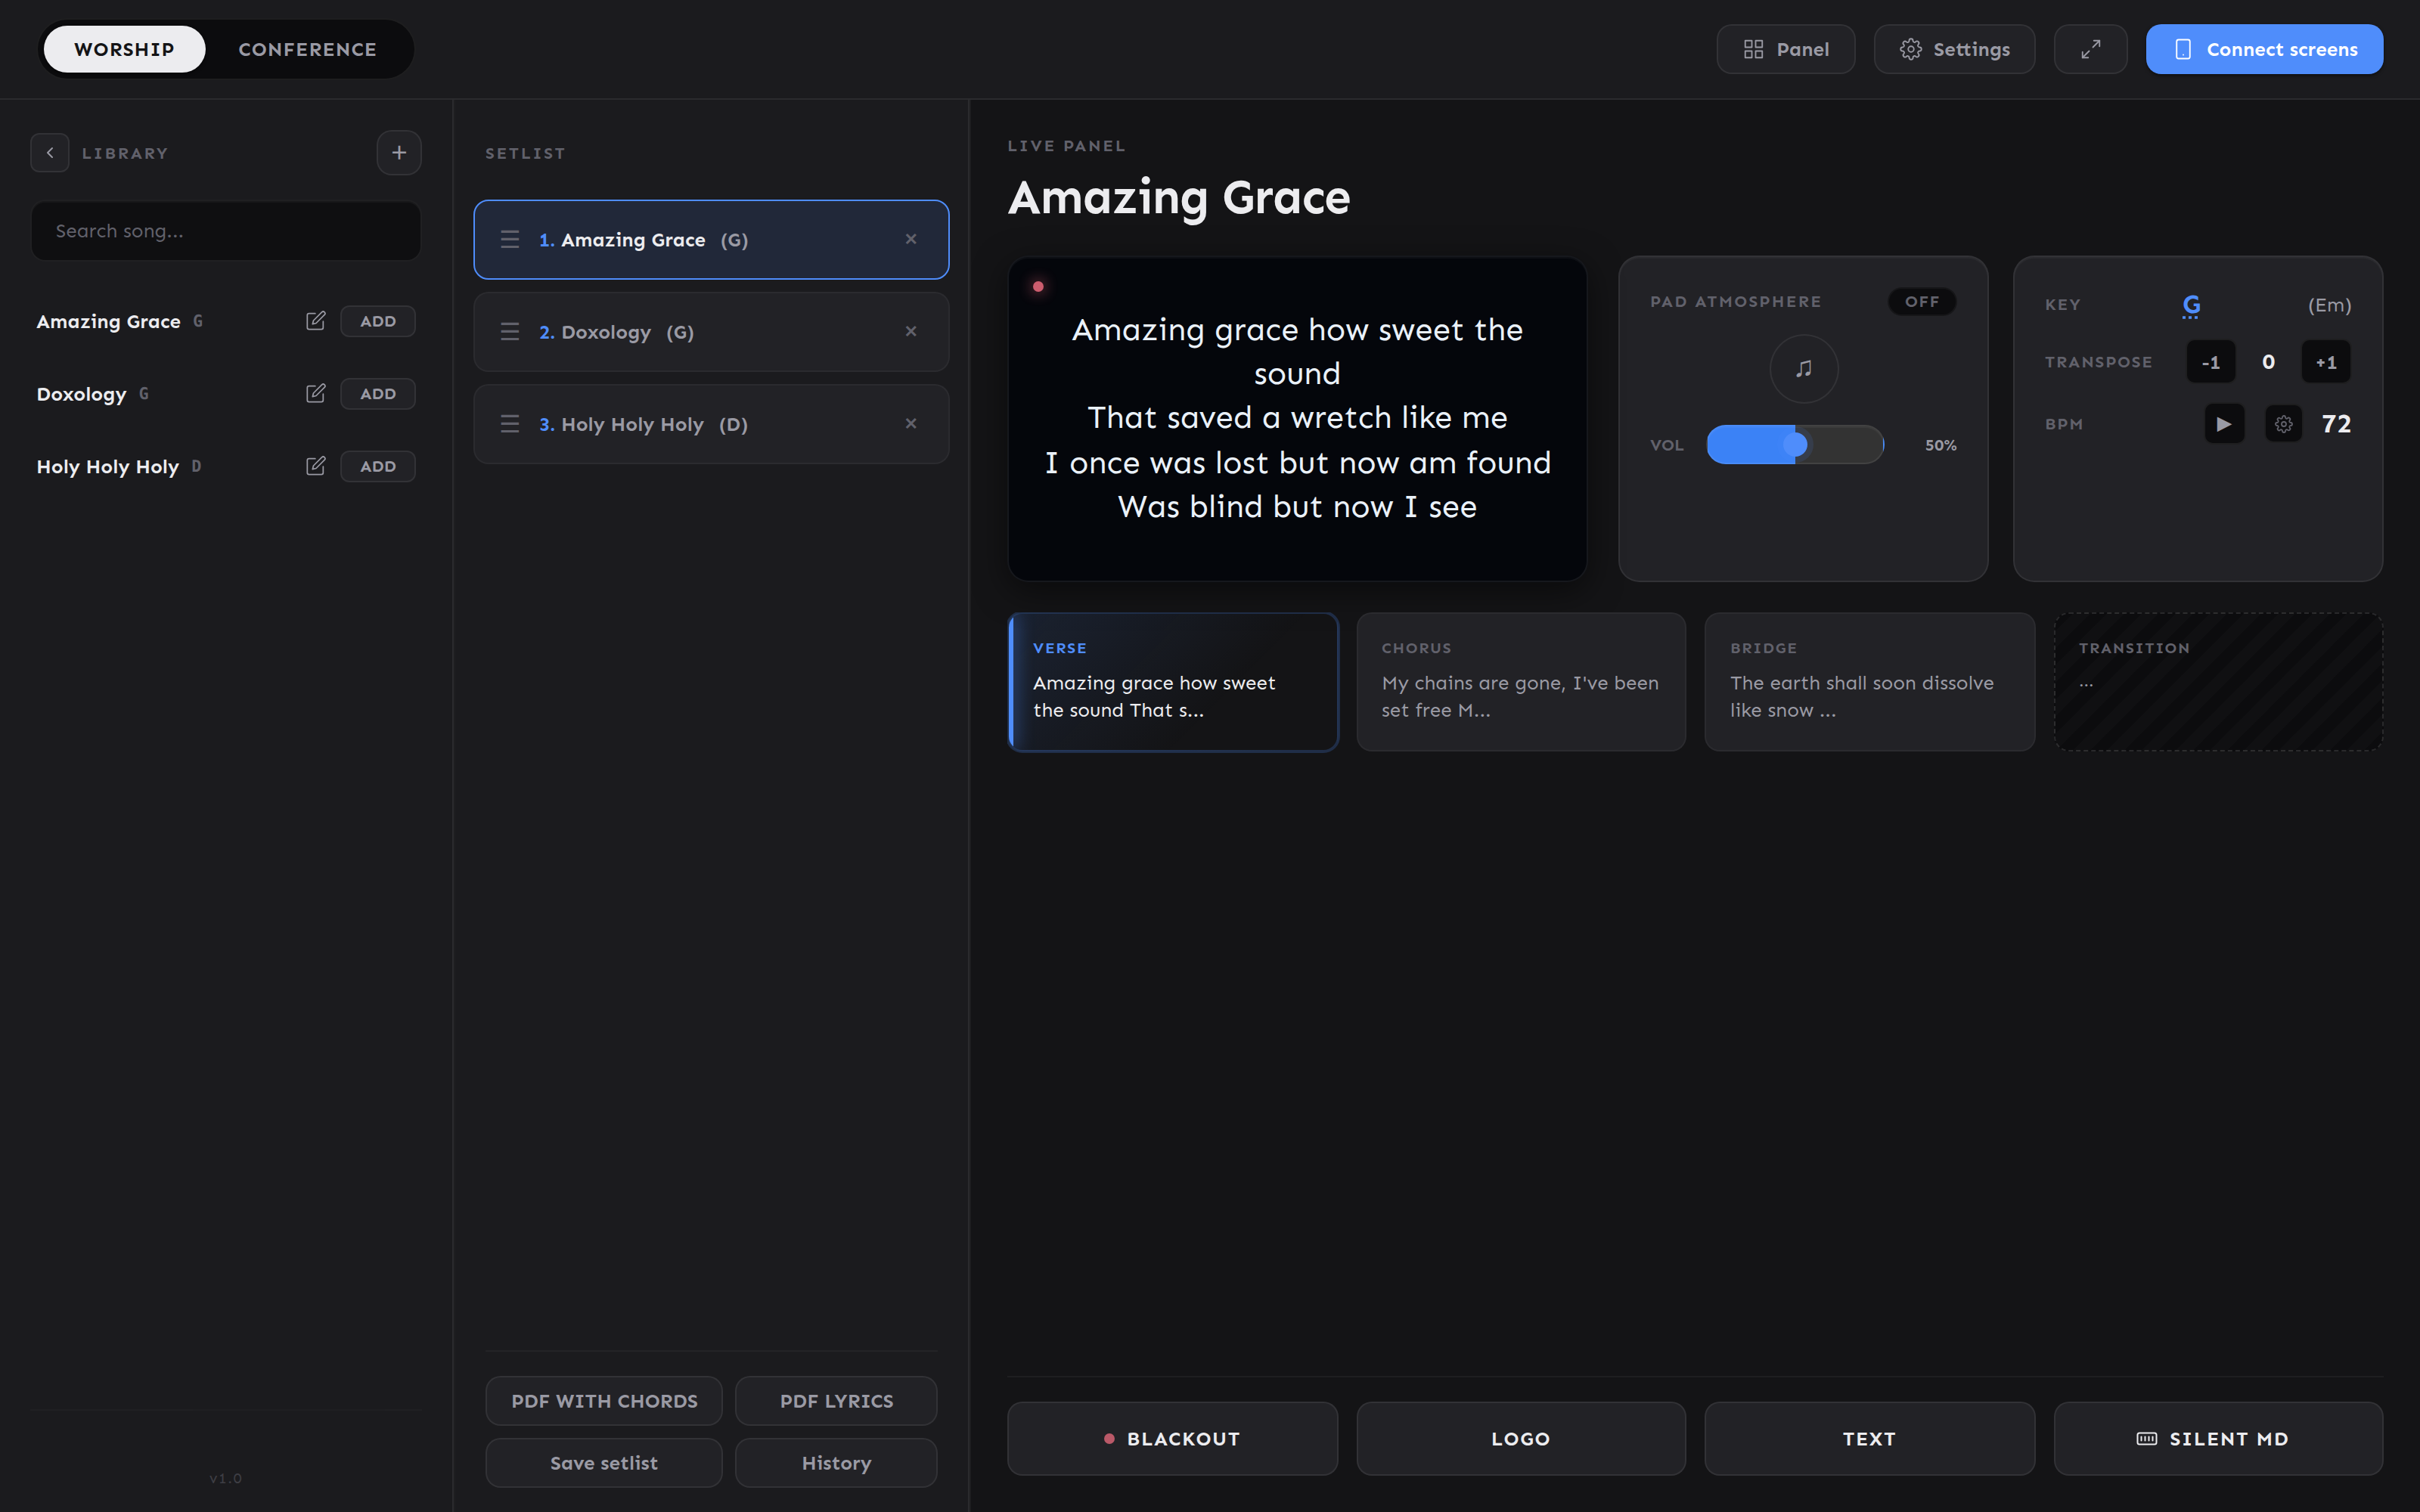
Task: Click Save setlist
Action: (604, 1463)
